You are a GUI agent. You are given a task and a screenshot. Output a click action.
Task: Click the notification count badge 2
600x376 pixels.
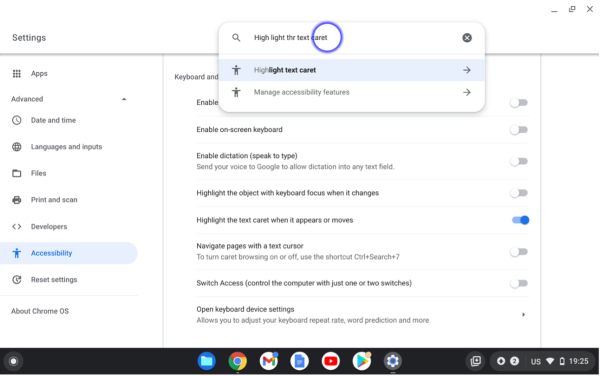[x=515, y=361]
